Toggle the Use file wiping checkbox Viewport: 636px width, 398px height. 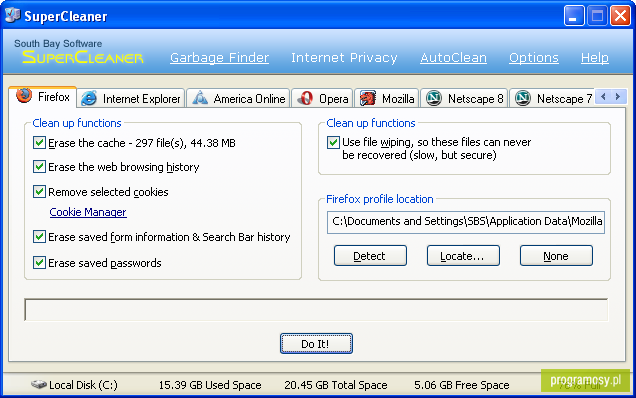point(333,142)
